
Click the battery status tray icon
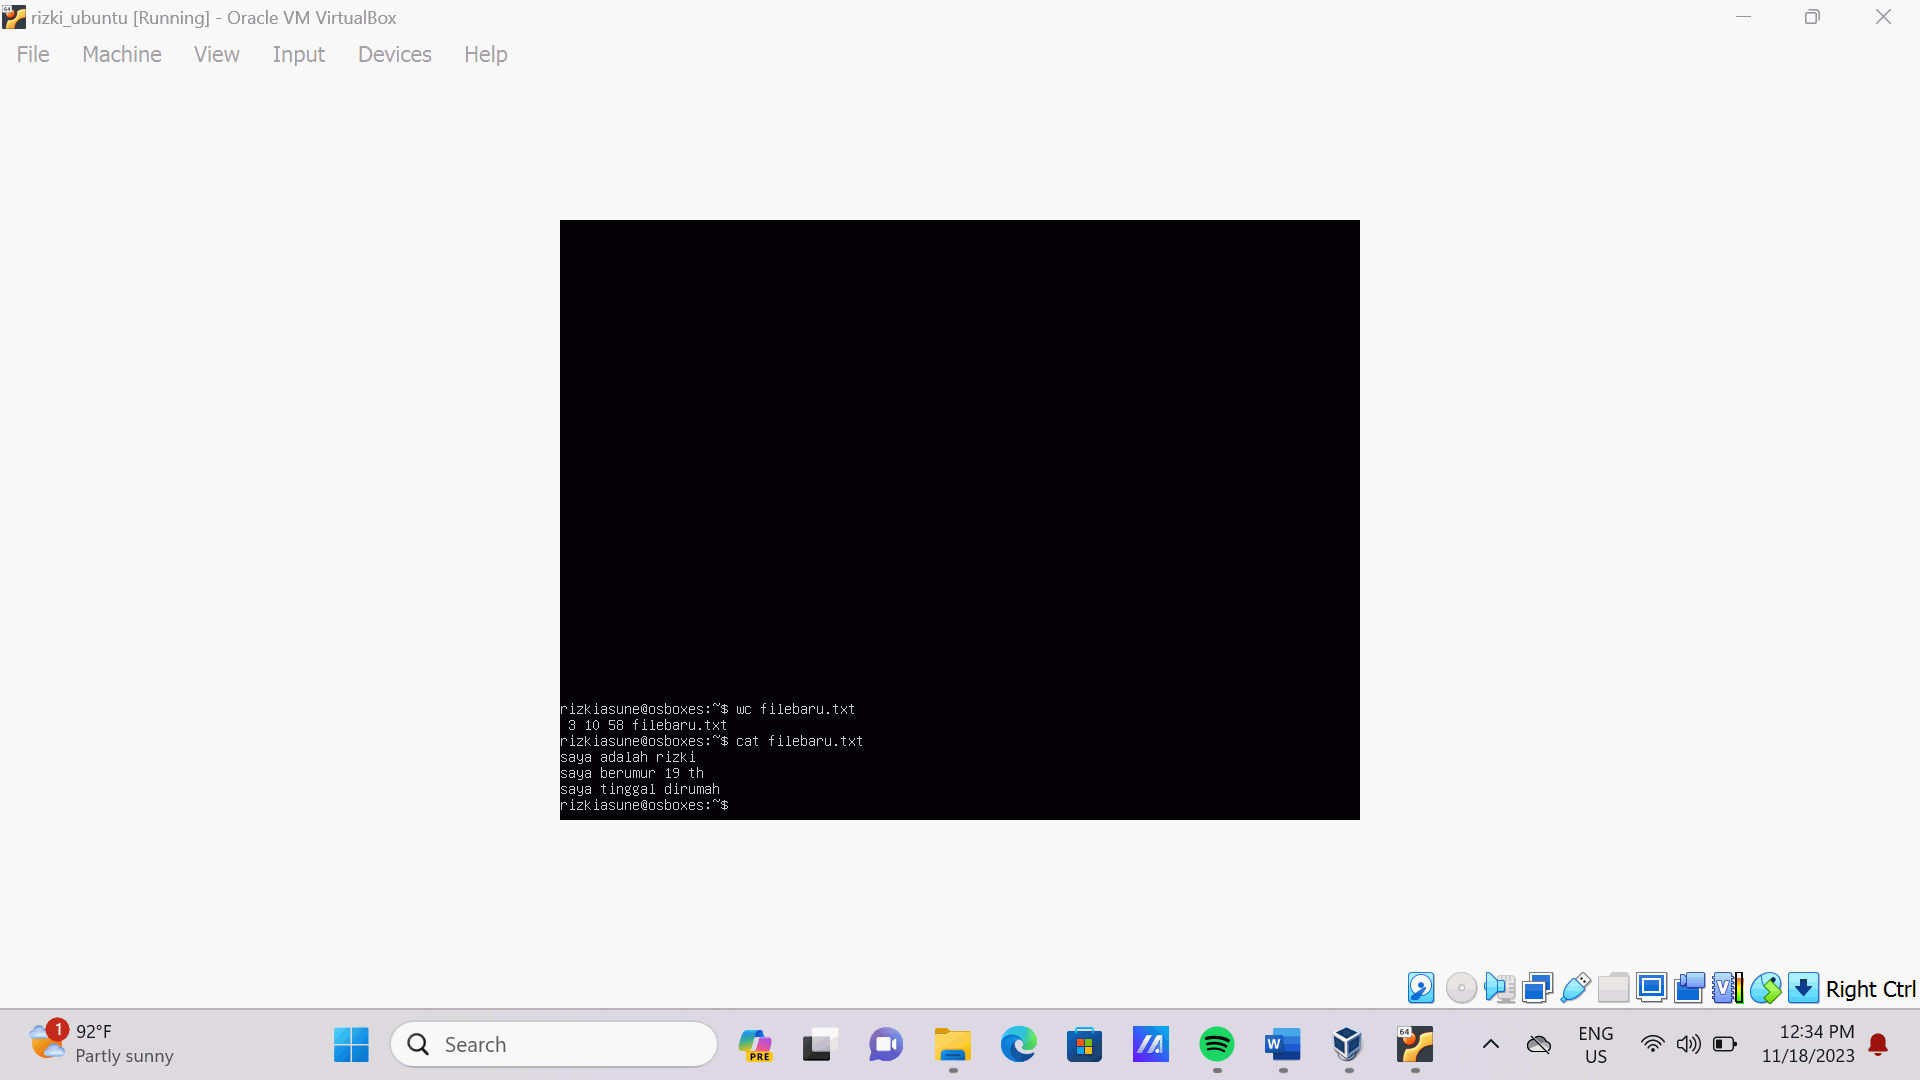tap(1725, 1044)
